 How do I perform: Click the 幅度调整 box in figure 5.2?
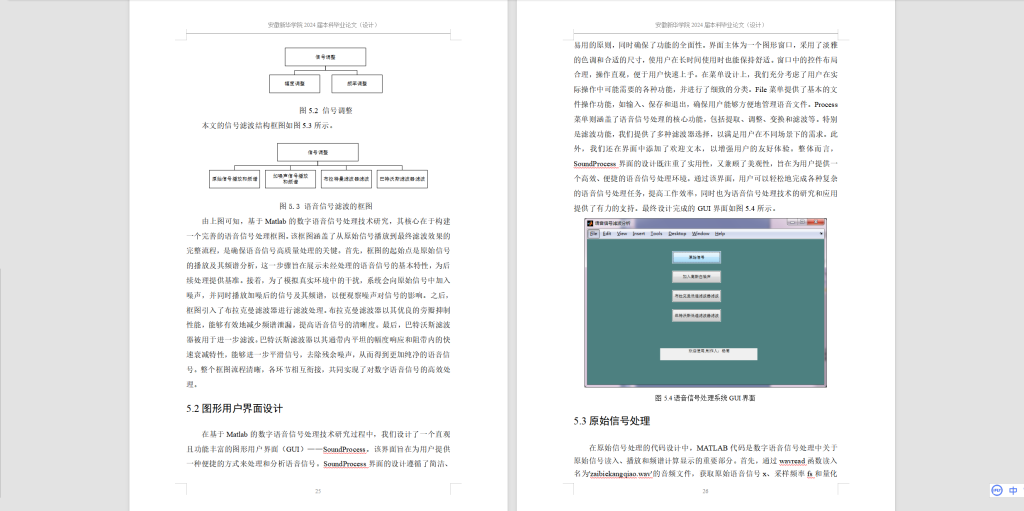tap(295, 84)
